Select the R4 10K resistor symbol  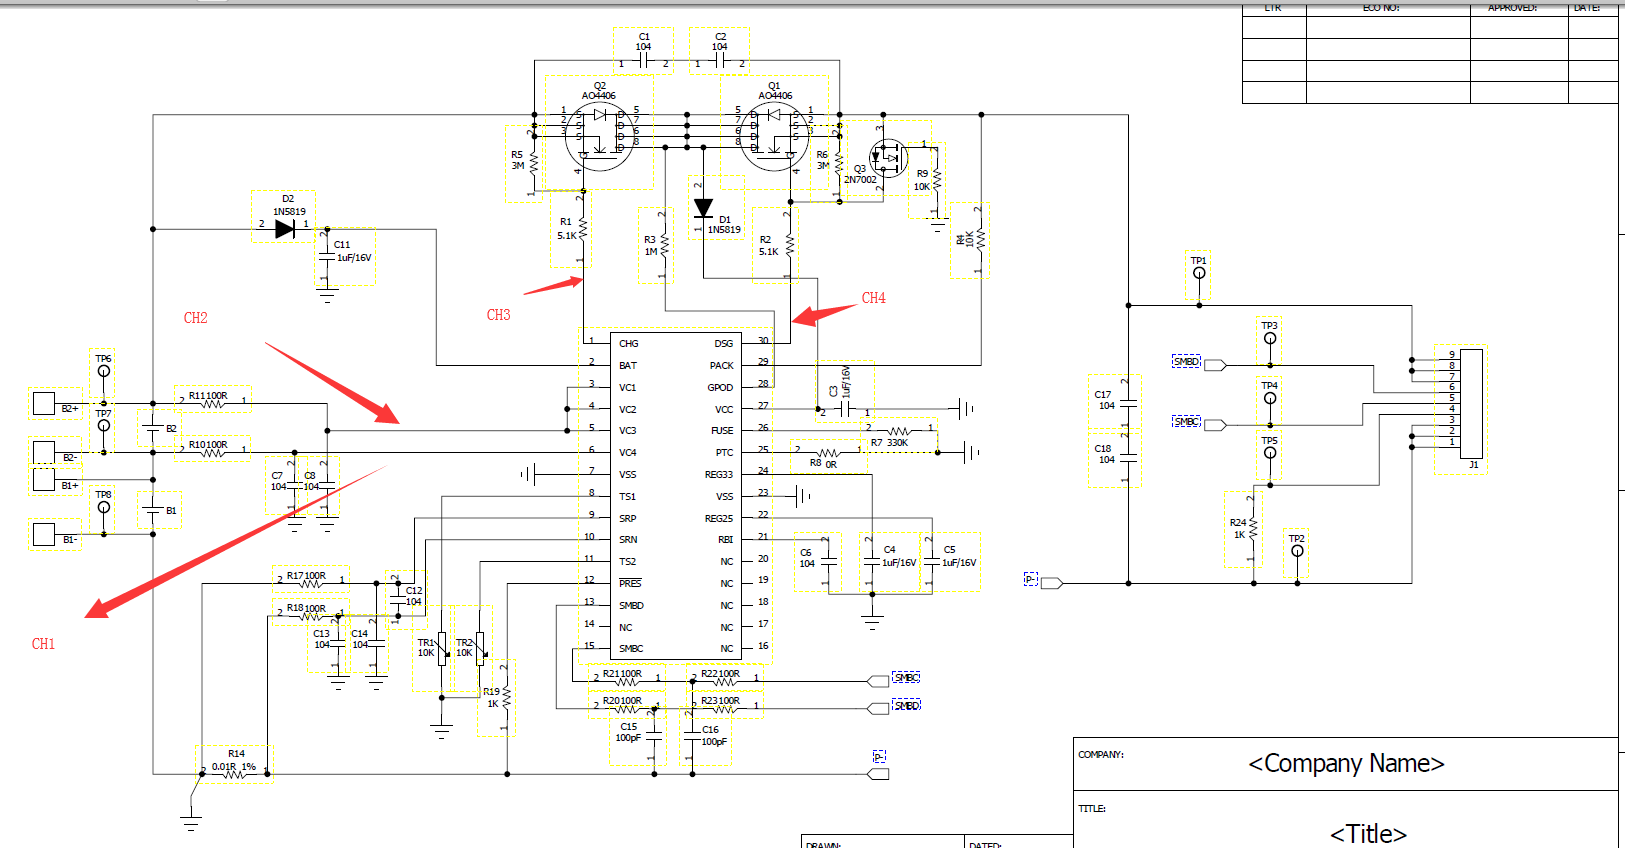point(981,240)
